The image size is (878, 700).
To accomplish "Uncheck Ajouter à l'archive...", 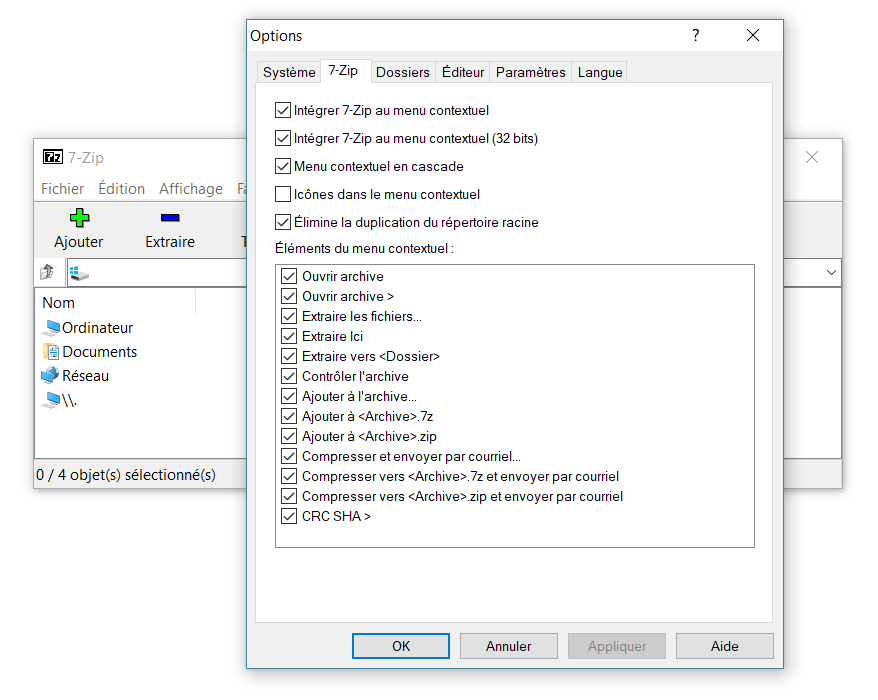I will pyautogui.click(x=289, y=396).
